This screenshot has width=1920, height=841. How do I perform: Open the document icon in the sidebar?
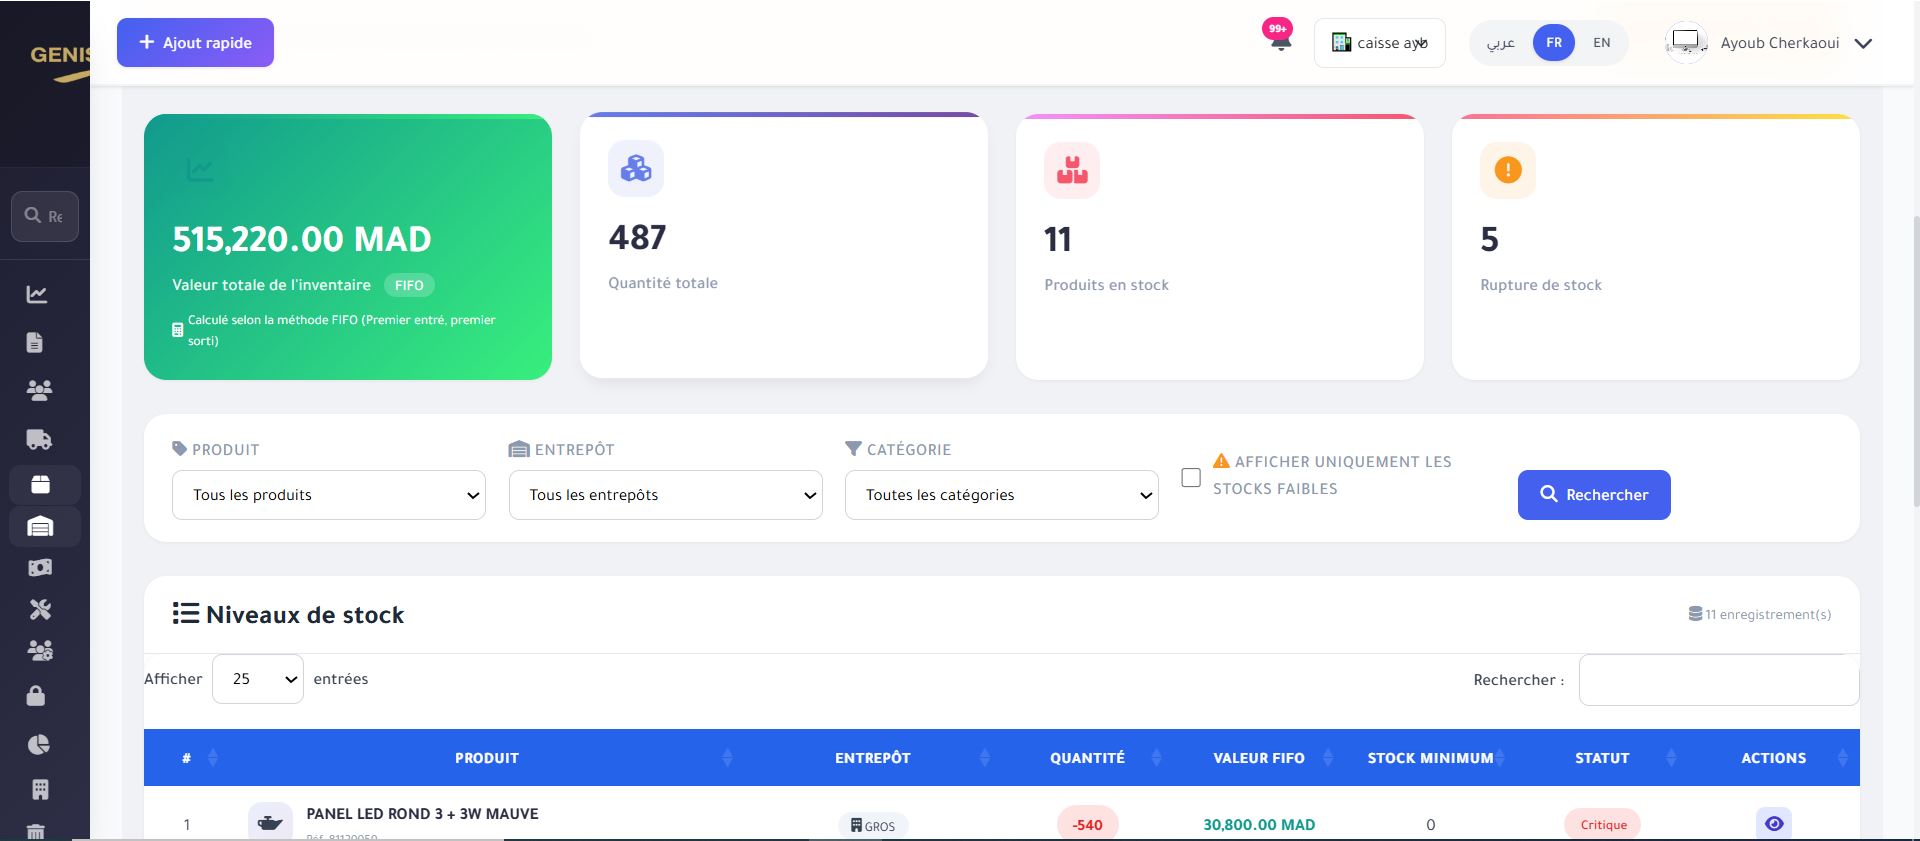(35, 342)
